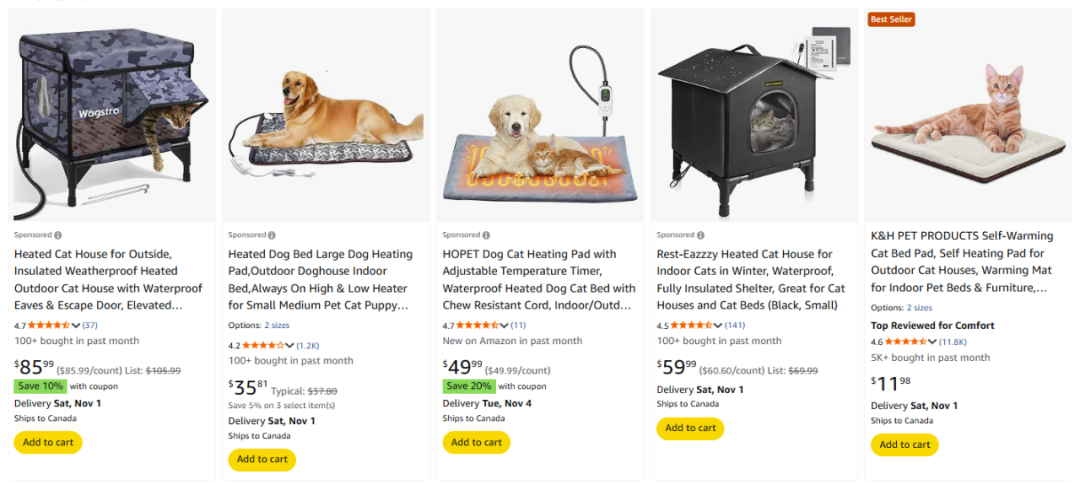
Task: Open rating dropdown arrow beside Wagstro's 37 reviews
Action: click(x=76, y=325)
